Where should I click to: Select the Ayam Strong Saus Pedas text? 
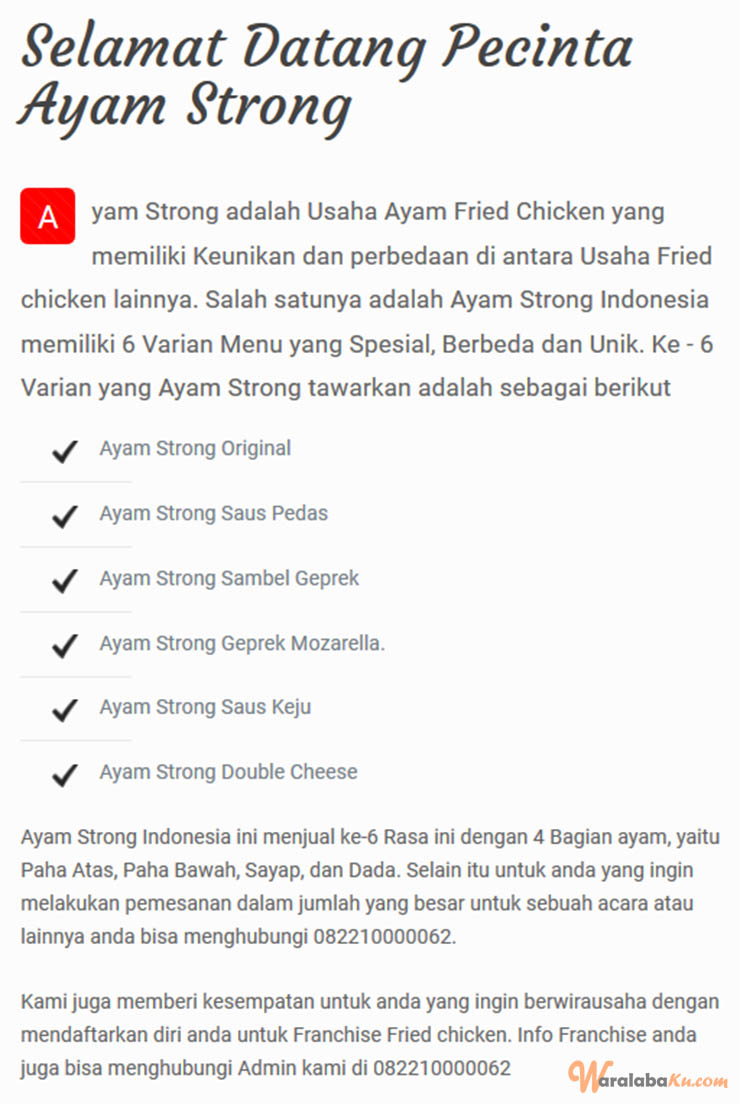click(213, 513)
